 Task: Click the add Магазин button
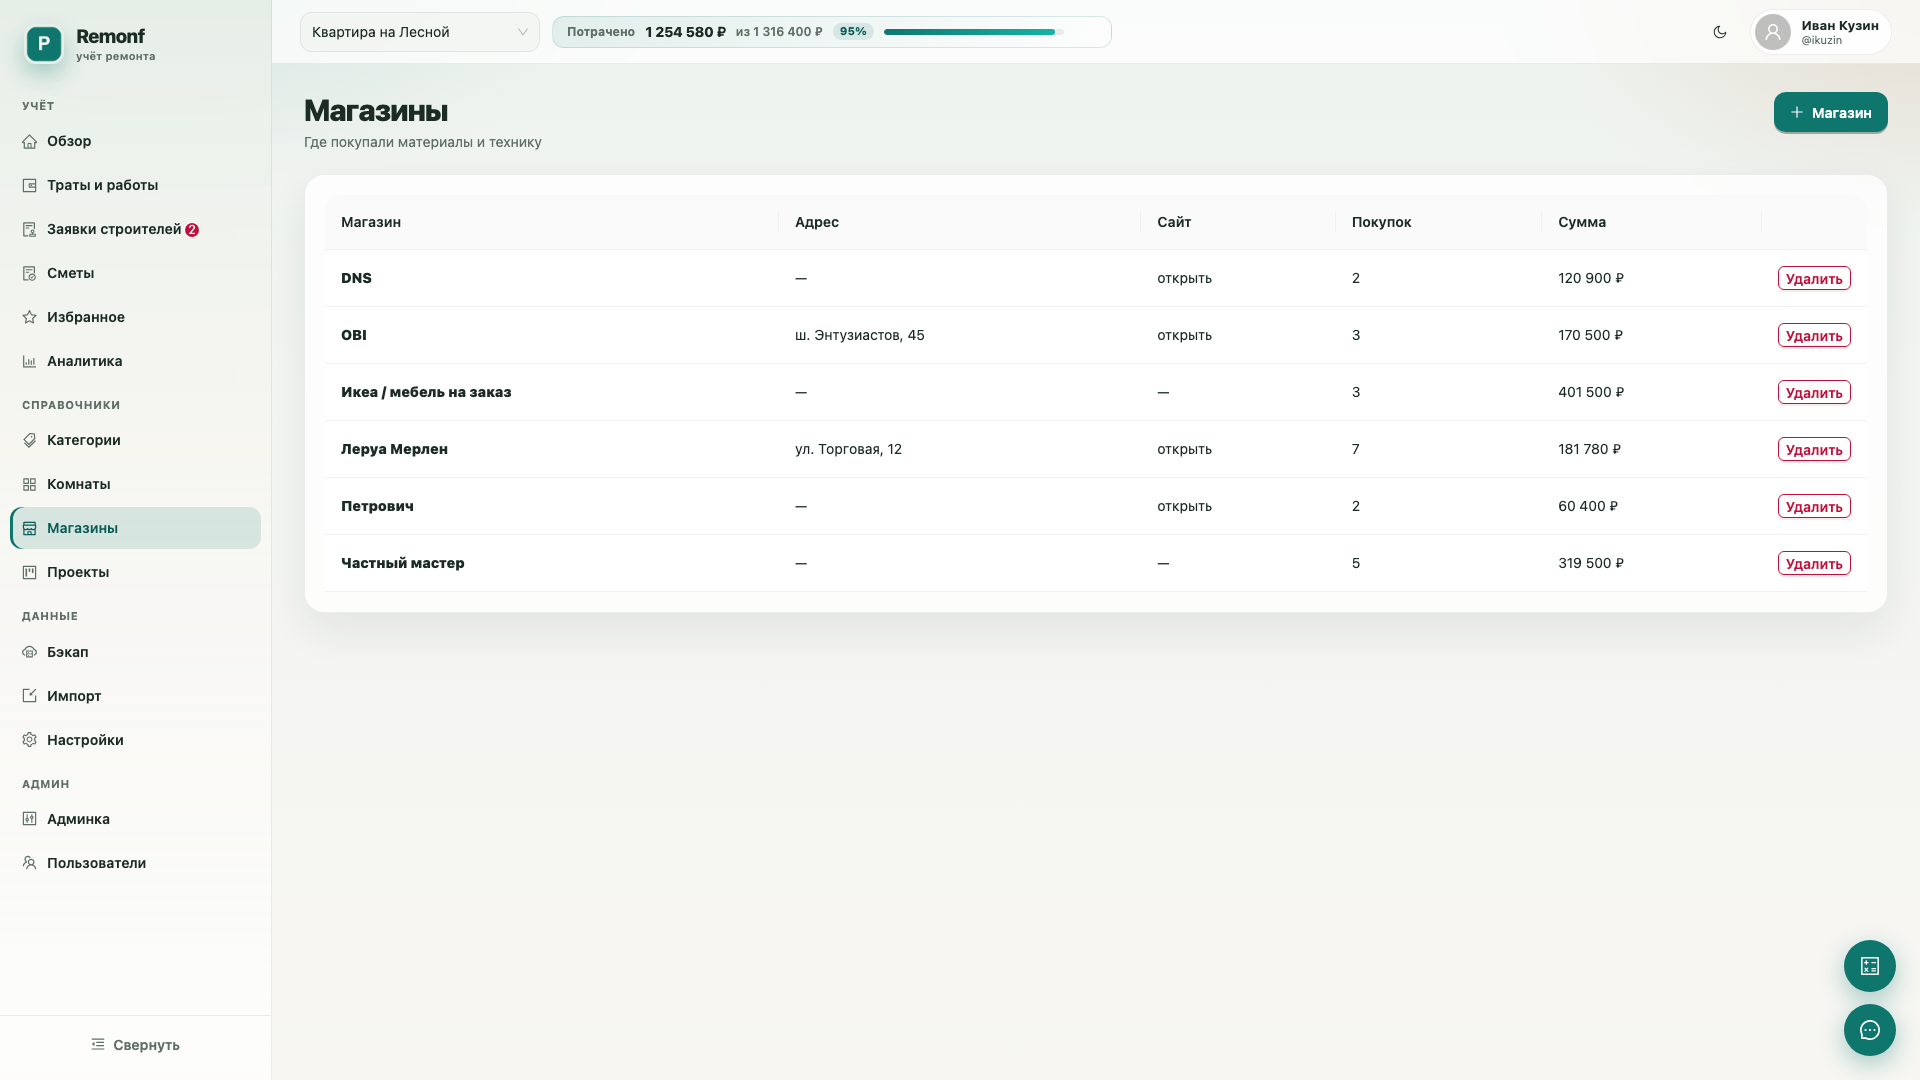[1831, 112]
